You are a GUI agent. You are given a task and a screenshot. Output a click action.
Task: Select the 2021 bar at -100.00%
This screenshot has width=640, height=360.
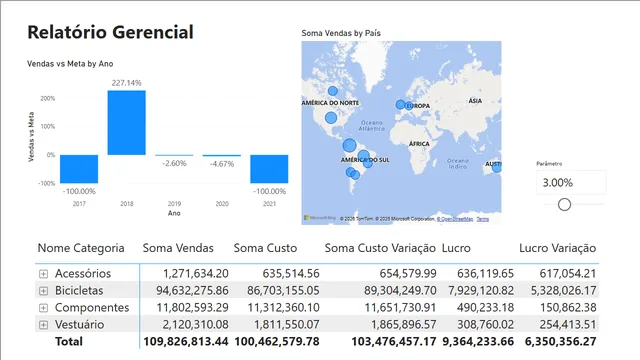click(269, 169)
